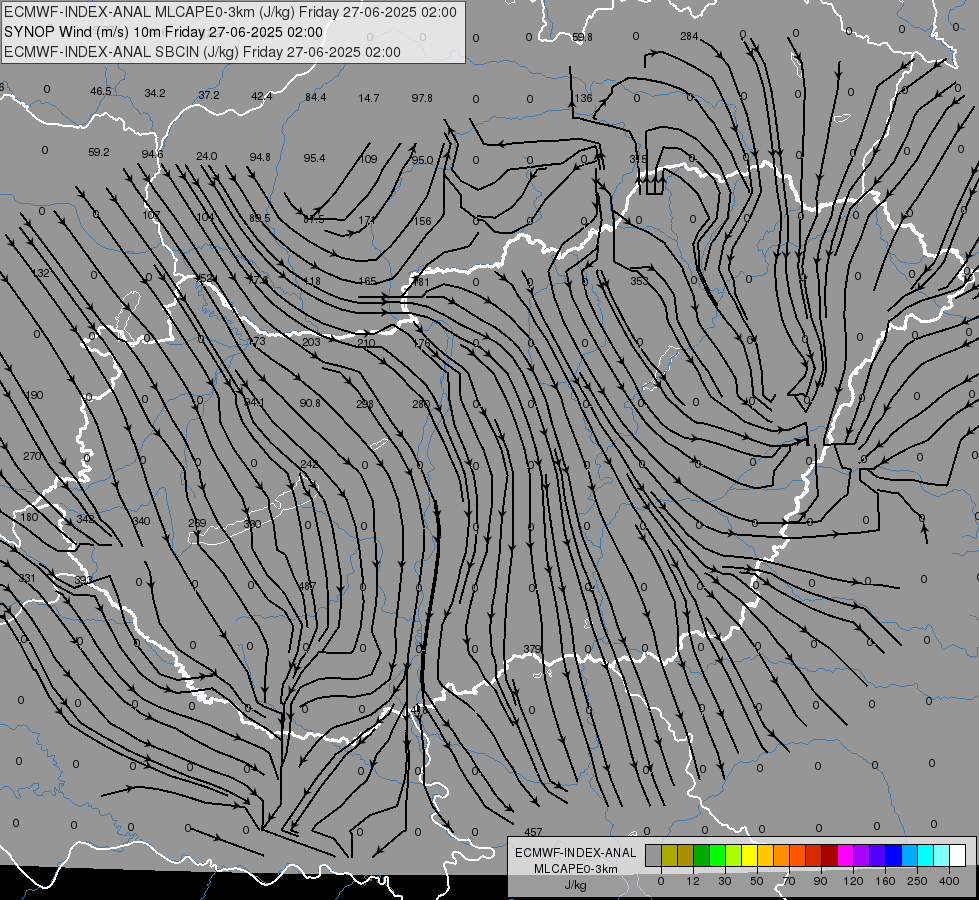Click the map value 210
The height and width of the screenshot is (900, 979).
point(366,343)
